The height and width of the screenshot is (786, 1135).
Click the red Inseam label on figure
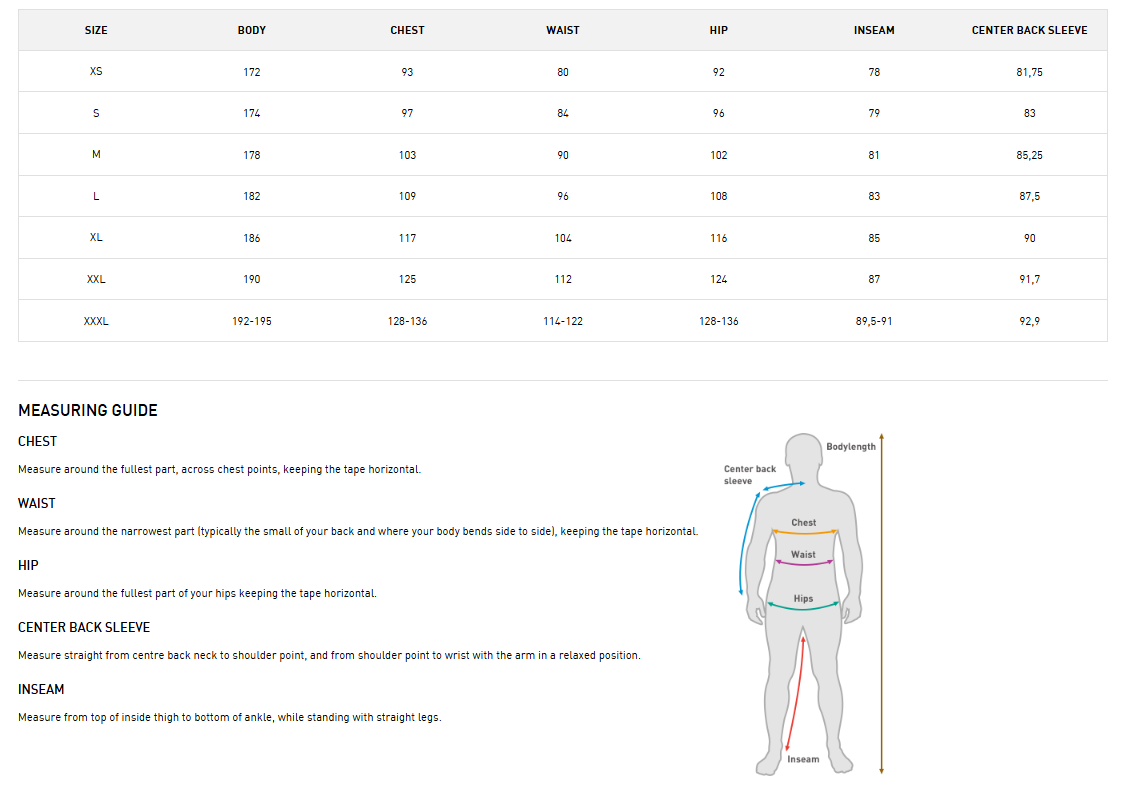pyautogui.click(x=803, y=759)
